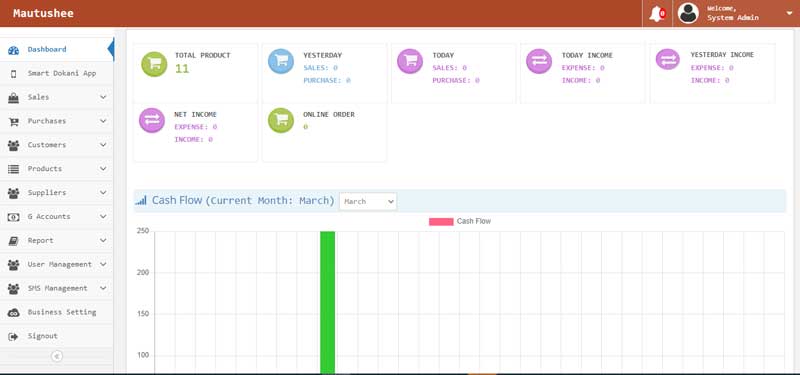Image resolution: width=800 pixels, height=375 pixels.
Task: Expand the Products sidebar section
Action: (56, 169)
